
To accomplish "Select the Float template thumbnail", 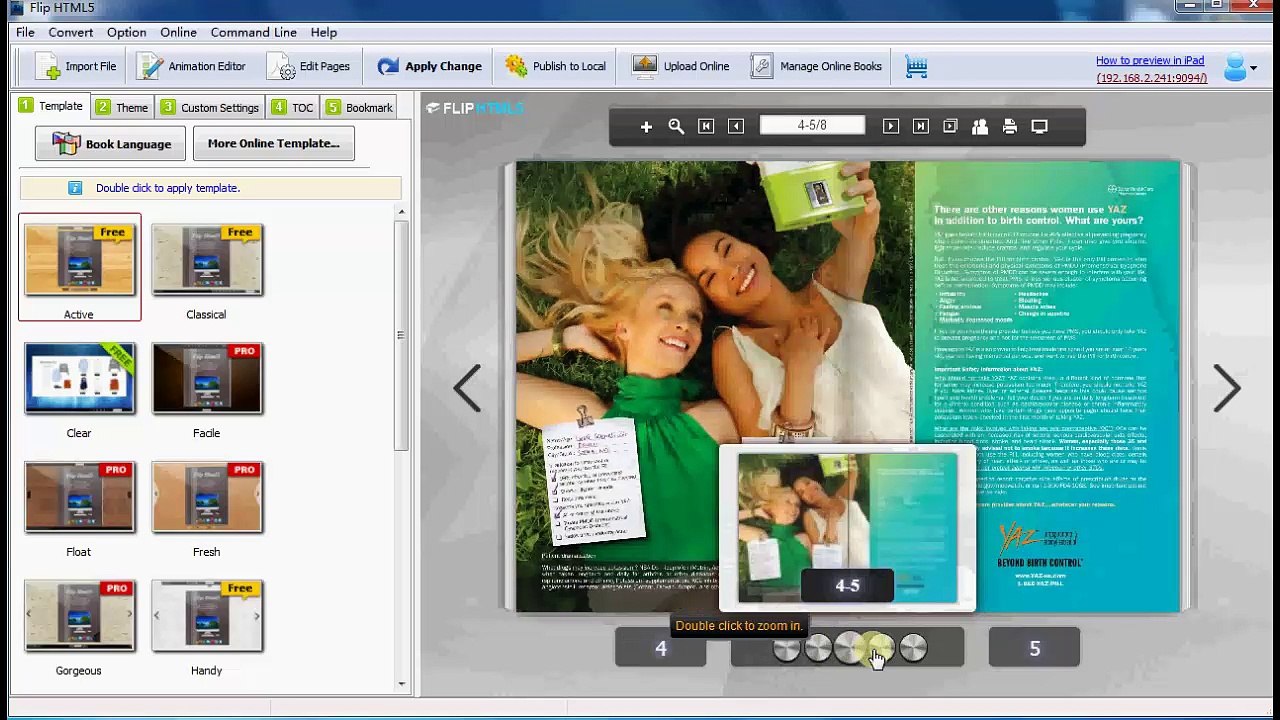I will (x=79, y=497).
